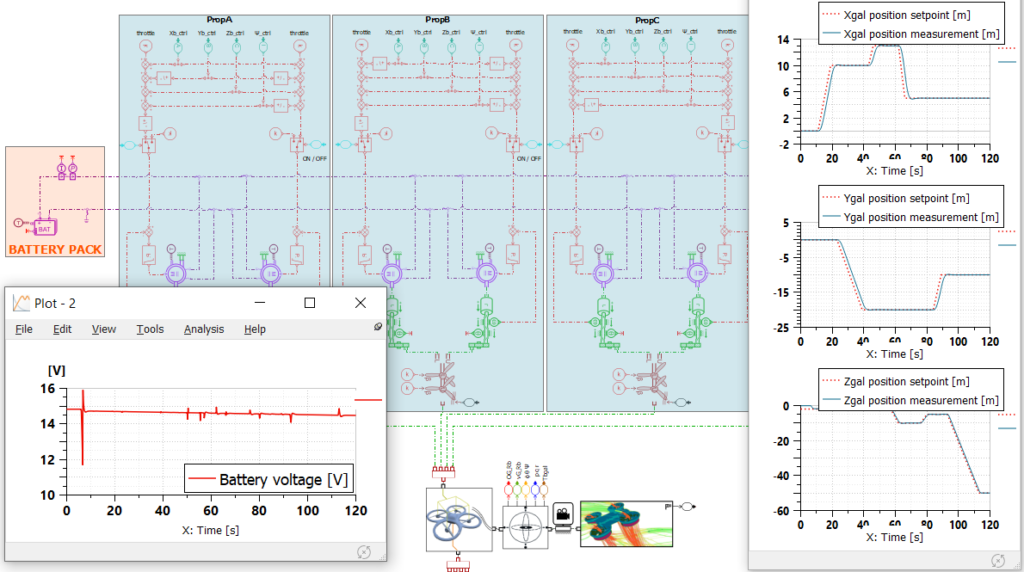The width and height of the screenshot is (1024, 572).
Task: Click the Ygal position measurement [m] legend entry
Action: pyautogui.click(x=911, y=217)
